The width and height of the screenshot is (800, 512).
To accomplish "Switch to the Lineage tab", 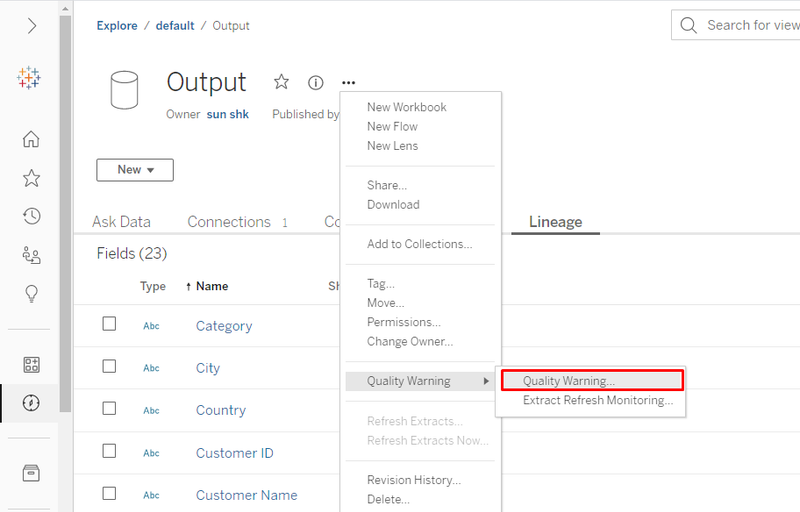I will pyautogui.click(x=555, y=222).
